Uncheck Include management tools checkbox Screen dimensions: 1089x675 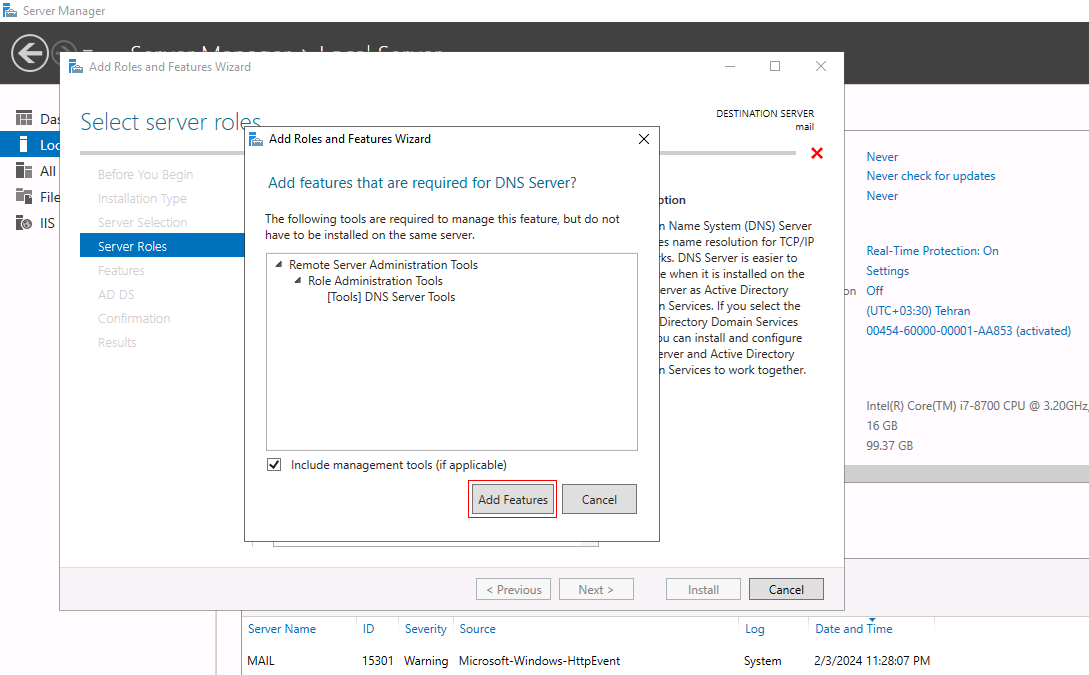click(x=274, y=465)
